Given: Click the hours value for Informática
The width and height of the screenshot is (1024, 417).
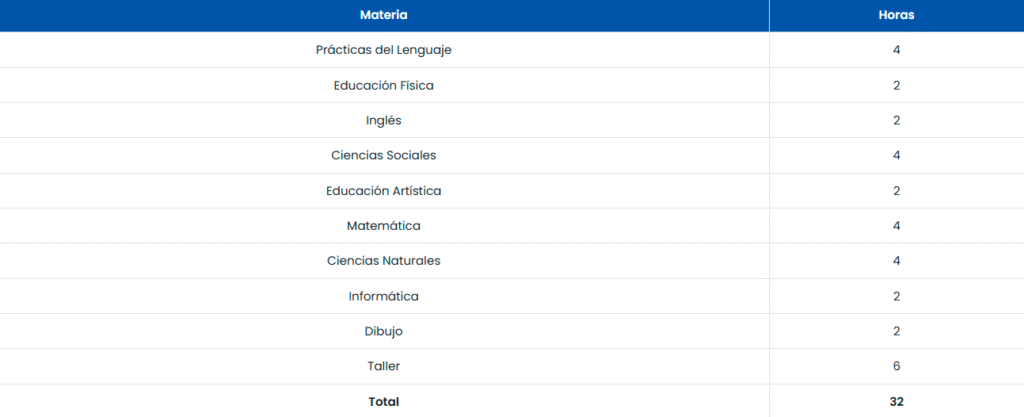Looking at the screenshot, I should (896, 296).
